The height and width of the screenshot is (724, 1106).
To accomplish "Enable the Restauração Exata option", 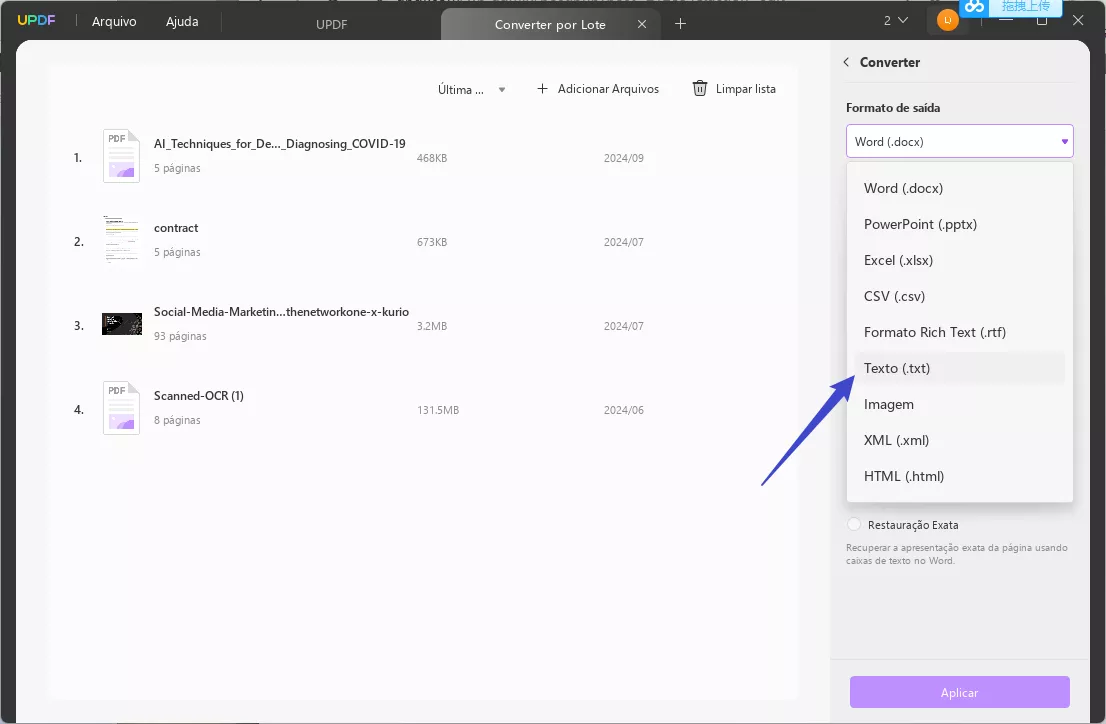I will pos(854,524).
